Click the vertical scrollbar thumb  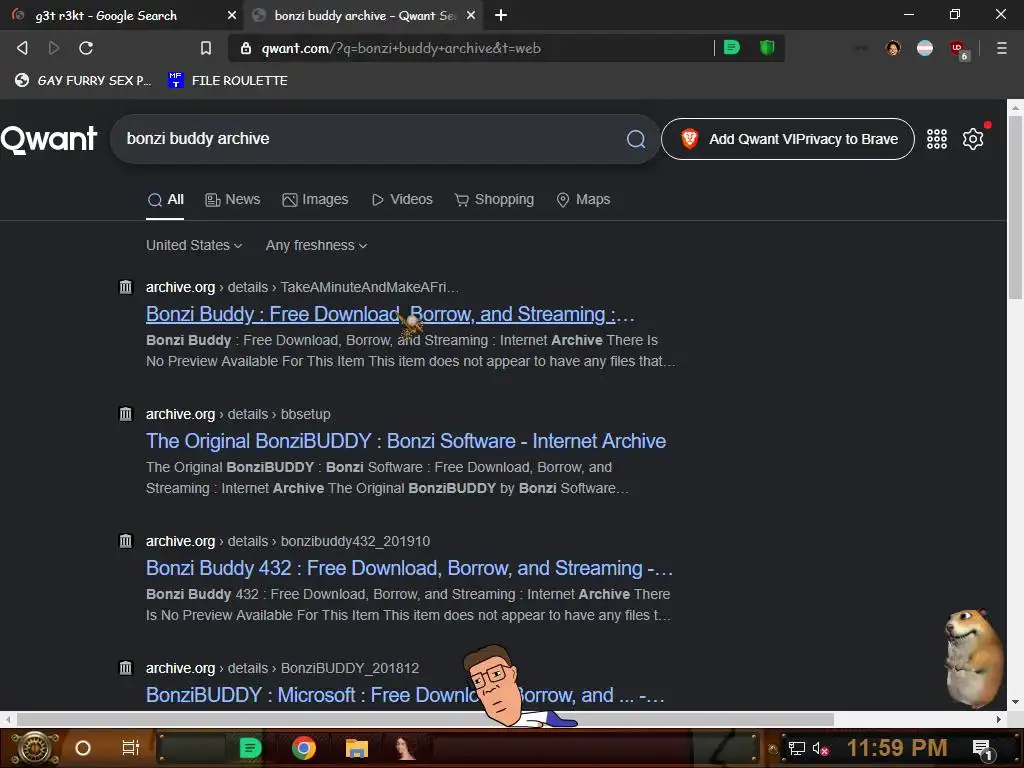point(1015,206)
